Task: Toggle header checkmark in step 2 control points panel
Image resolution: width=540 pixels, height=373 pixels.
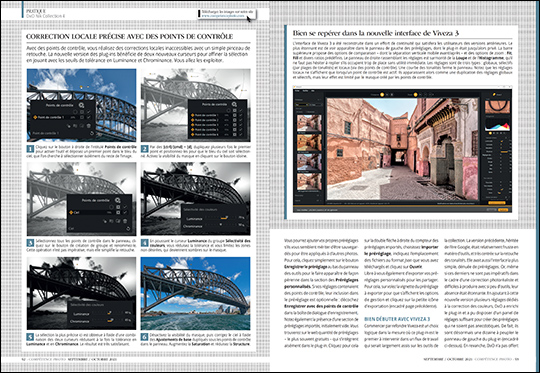Action: click(241, 110)
